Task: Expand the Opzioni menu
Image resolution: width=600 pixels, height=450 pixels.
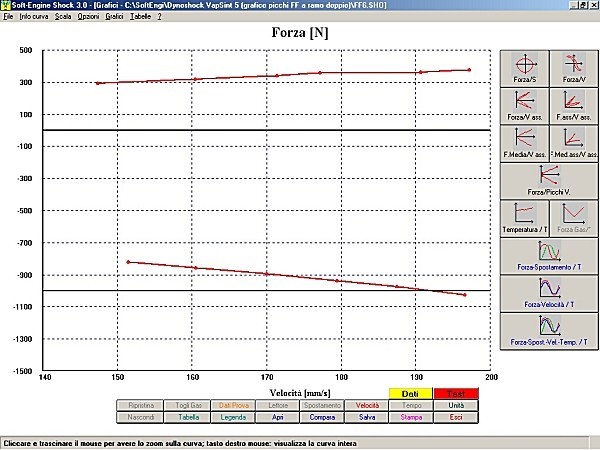Action: tap(88, 18)
